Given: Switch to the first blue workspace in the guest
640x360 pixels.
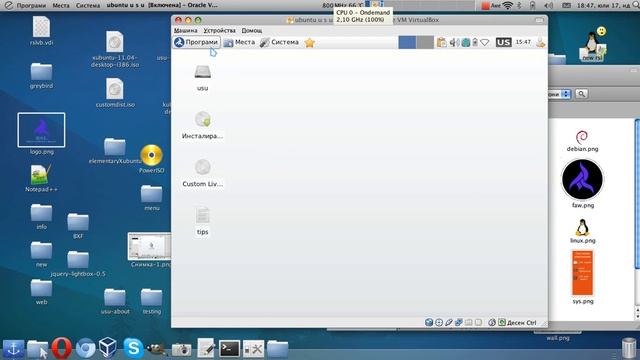Looking at the screenshot, I should point(407,42).
